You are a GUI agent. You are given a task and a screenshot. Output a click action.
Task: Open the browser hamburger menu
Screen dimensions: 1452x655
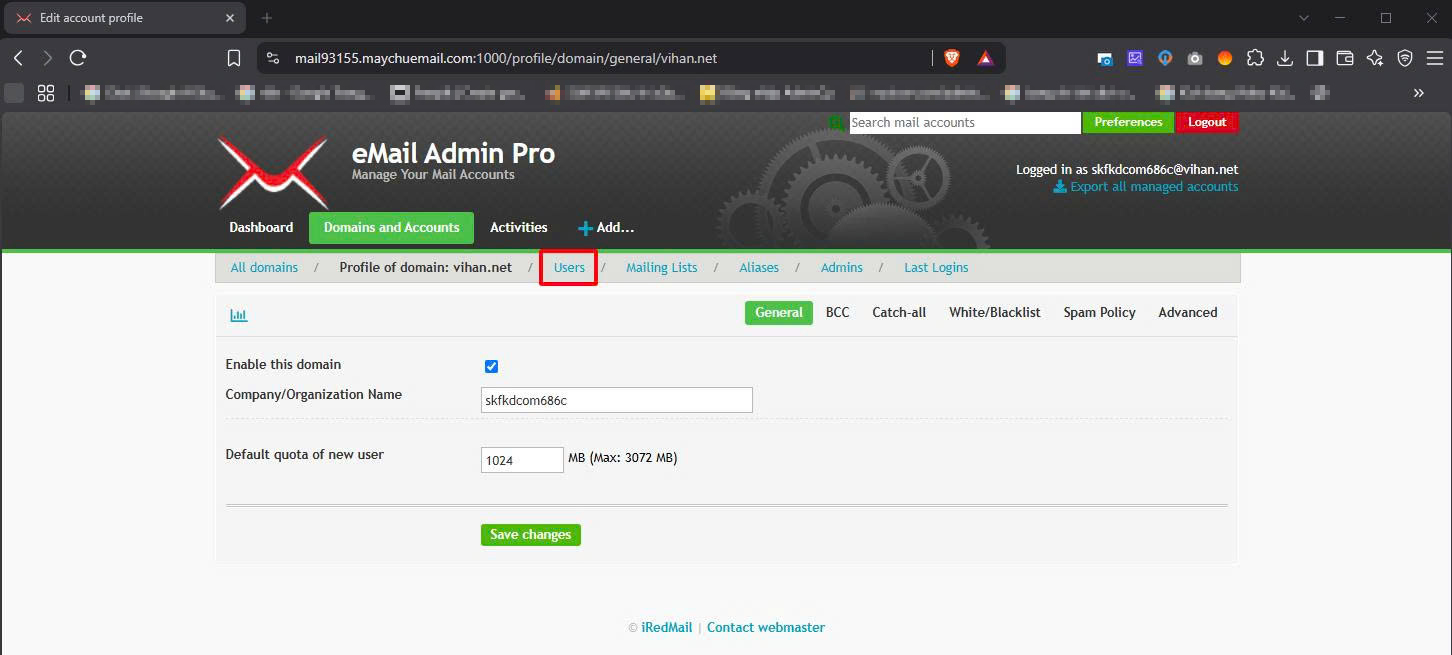(1434, 58)
